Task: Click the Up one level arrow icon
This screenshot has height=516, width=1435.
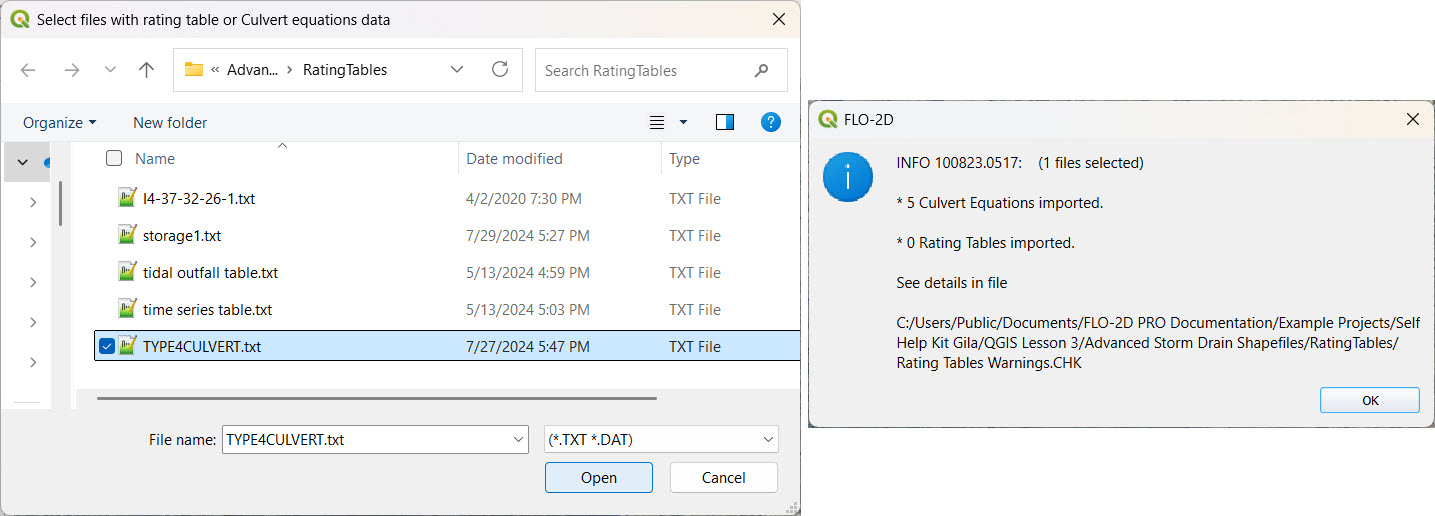Action: point(146,70)
